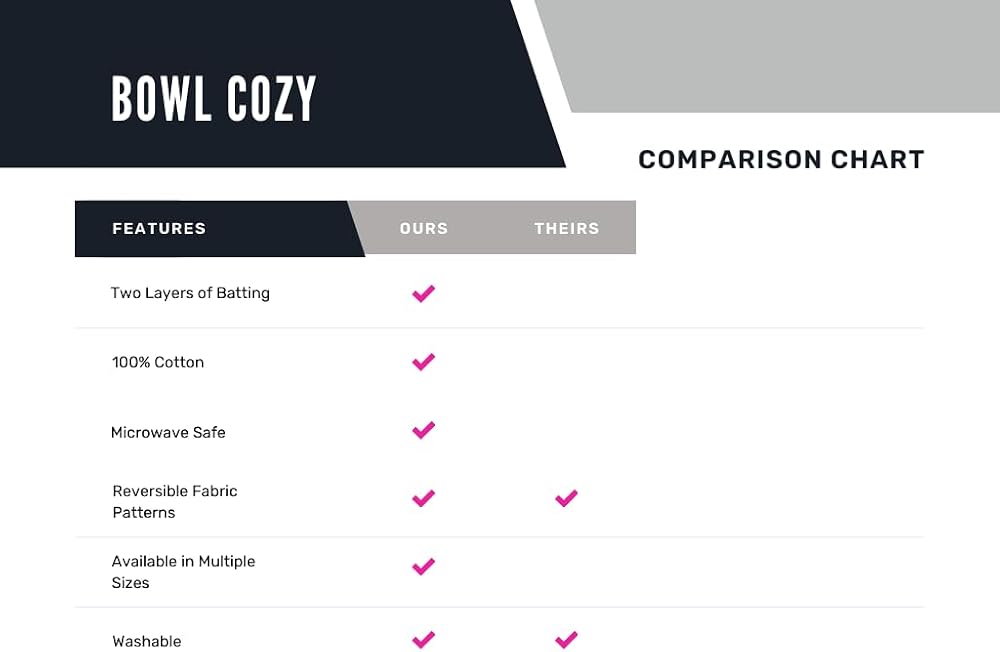Image resolution: width=1000 pixels, height=652 pixels.
Task: Click the COMPARISON CHART heading
Action: tap(781, 159)
